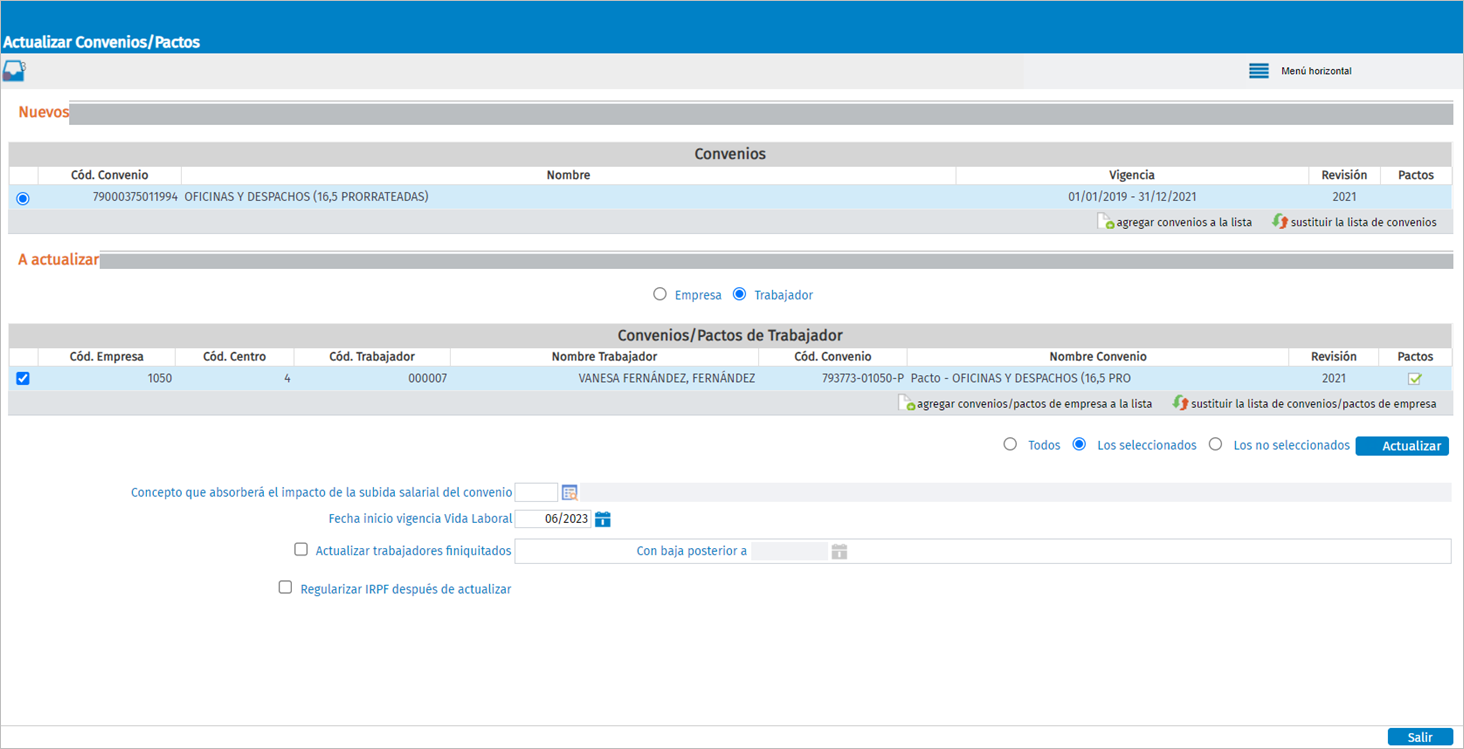Select the Los seleccionados radio option

pos(1079,444)
